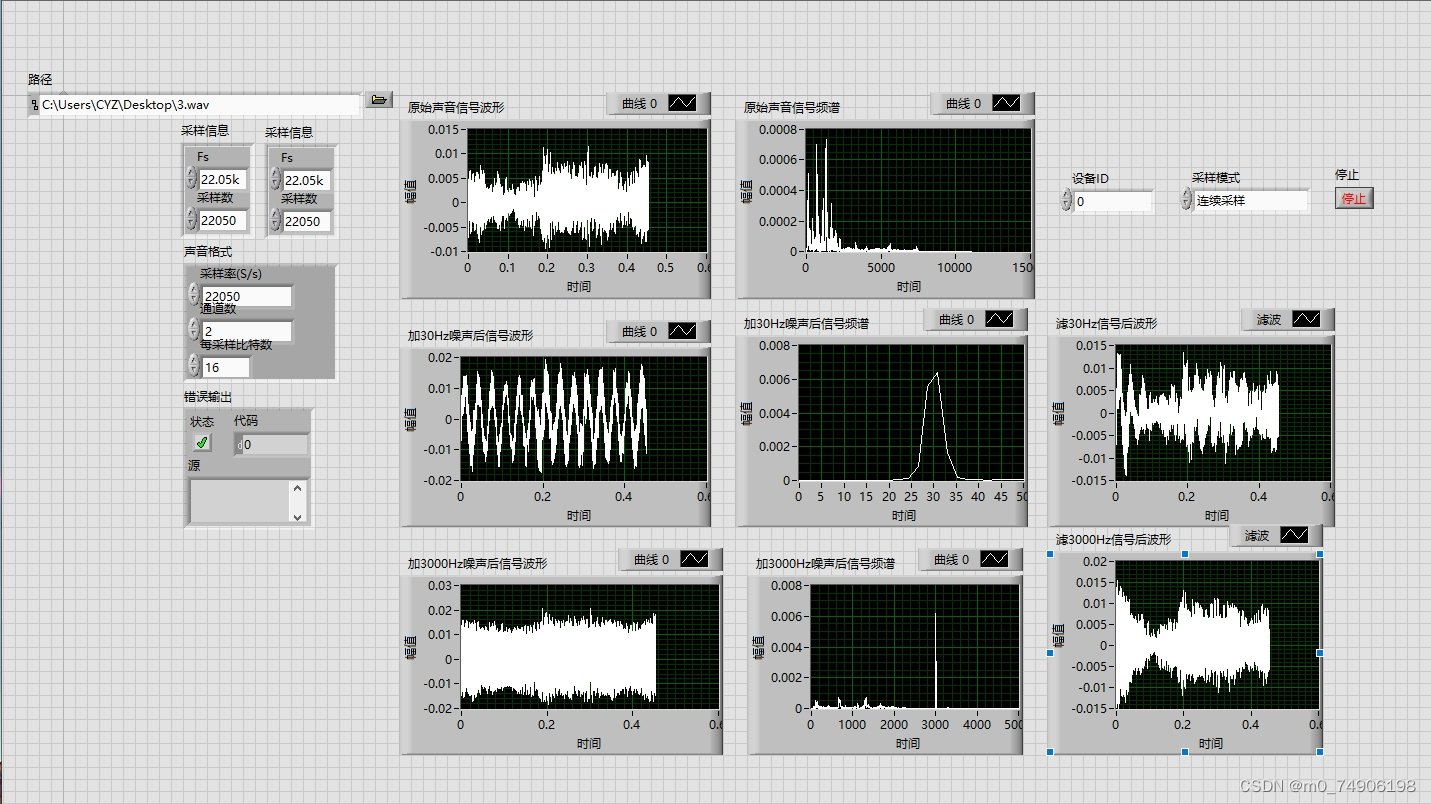Click the 加30Hz噪声后信号频谱 graph title
The image size is (1431, 804).
tap(806, 323)
